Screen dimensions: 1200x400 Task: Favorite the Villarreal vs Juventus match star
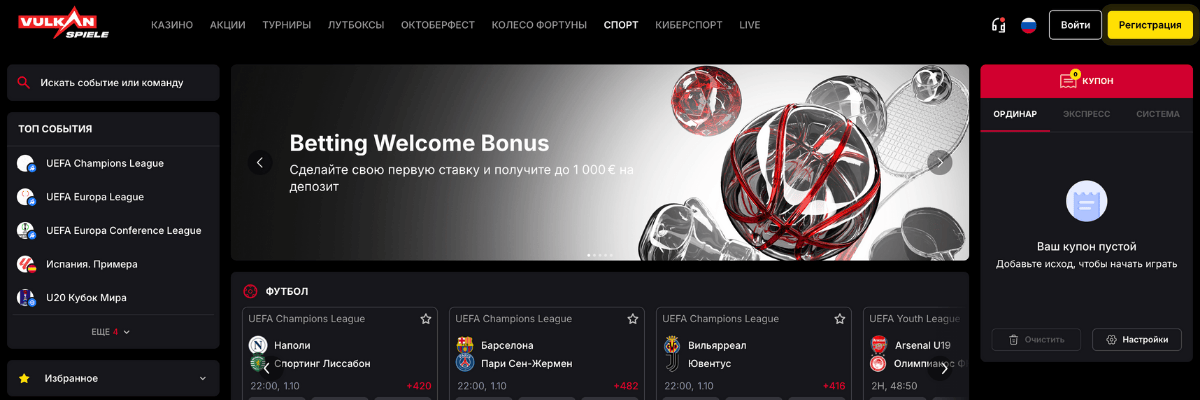click(x=839, y=319)
